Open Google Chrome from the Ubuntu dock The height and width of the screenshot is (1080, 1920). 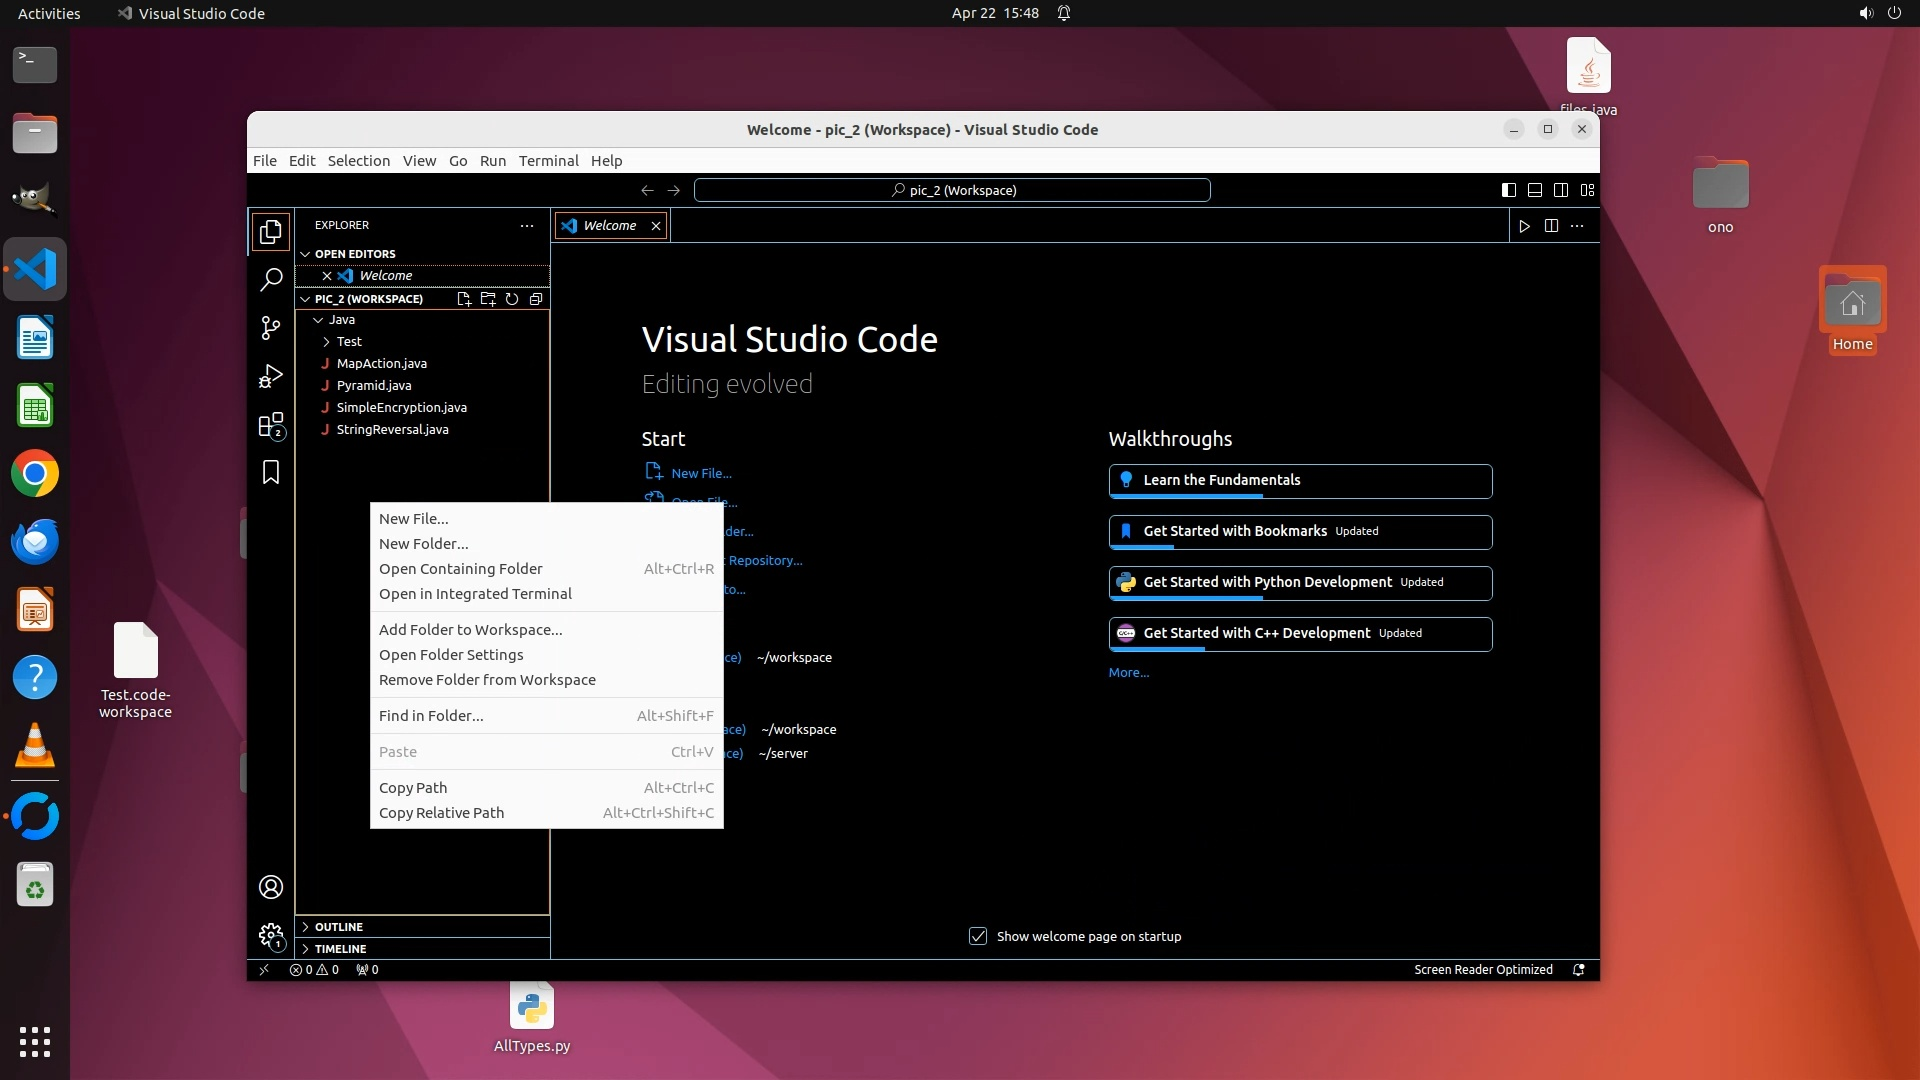click(x=35, y=474)
